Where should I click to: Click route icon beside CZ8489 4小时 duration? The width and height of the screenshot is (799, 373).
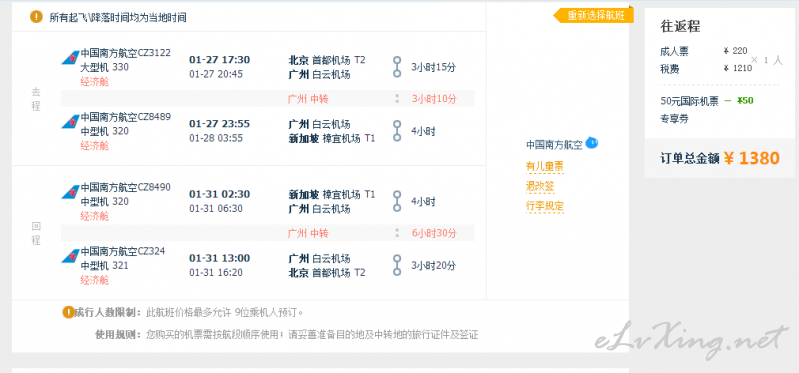point(397,131)
